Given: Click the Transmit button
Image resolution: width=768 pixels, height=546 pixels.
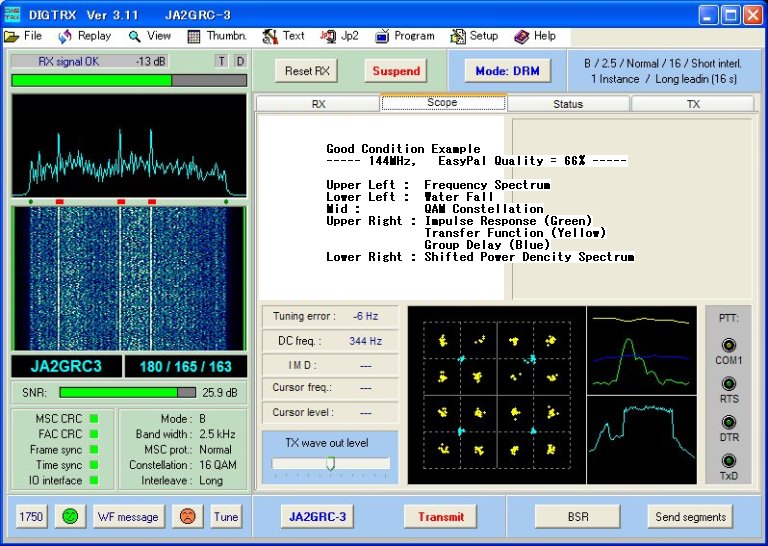Looking at the screenshot, I should click(x=441, y=517).
